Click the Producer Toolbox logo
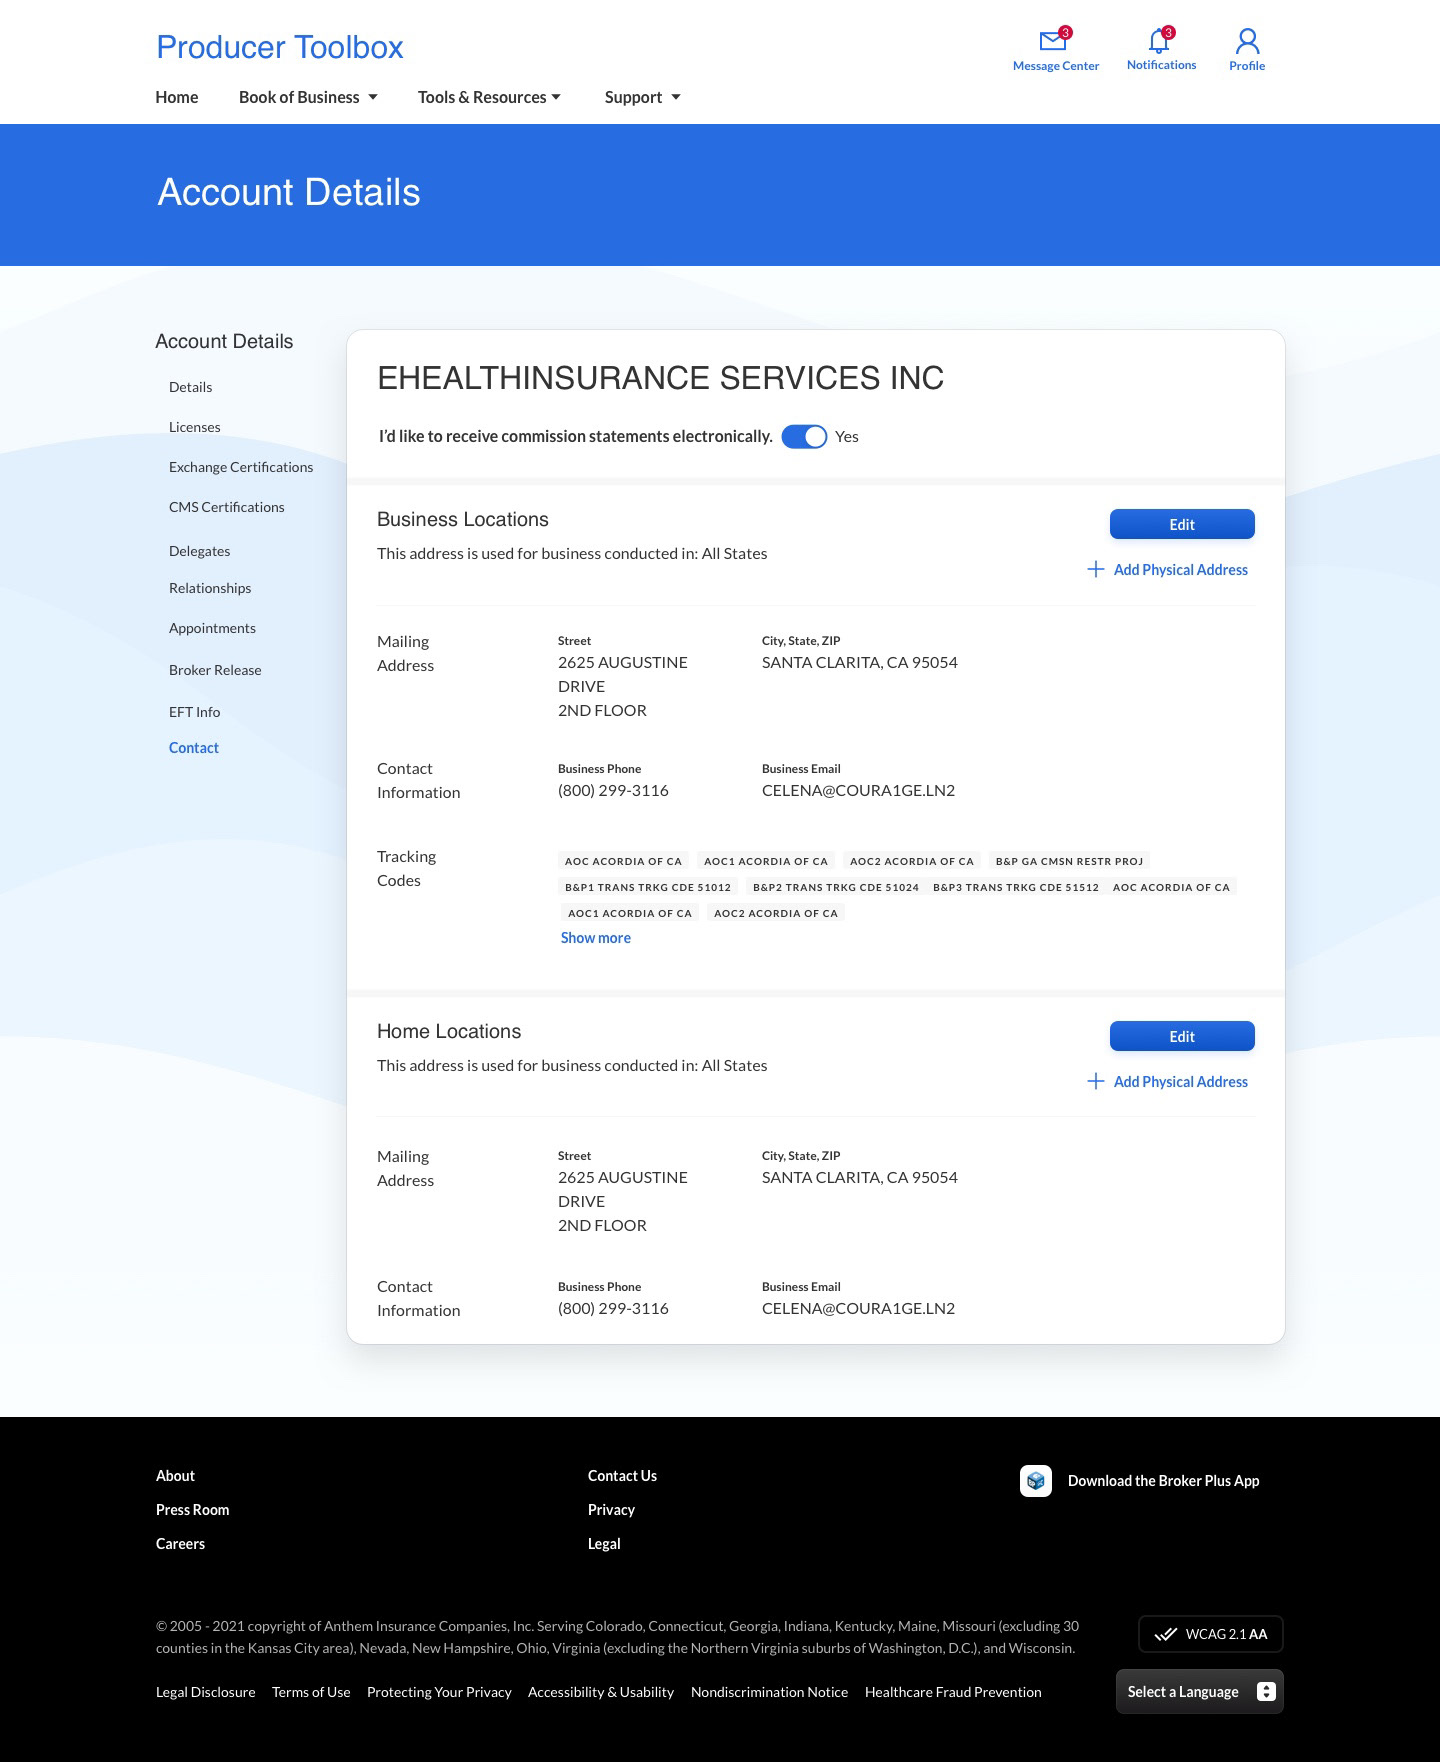Screen dimensions: 1440x1762 pos(280,47)
